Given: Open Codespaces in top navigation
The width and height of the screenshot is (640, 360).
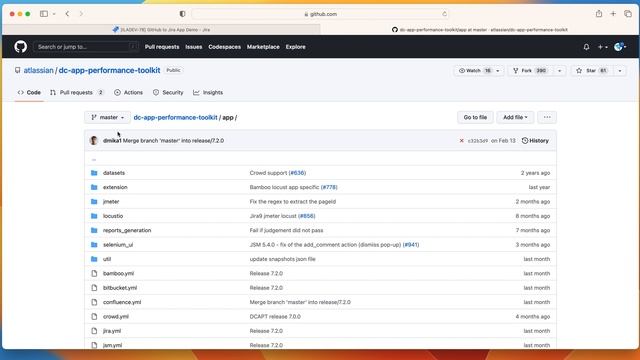Looking at the screenshot, I should click(x=224, y=47).
